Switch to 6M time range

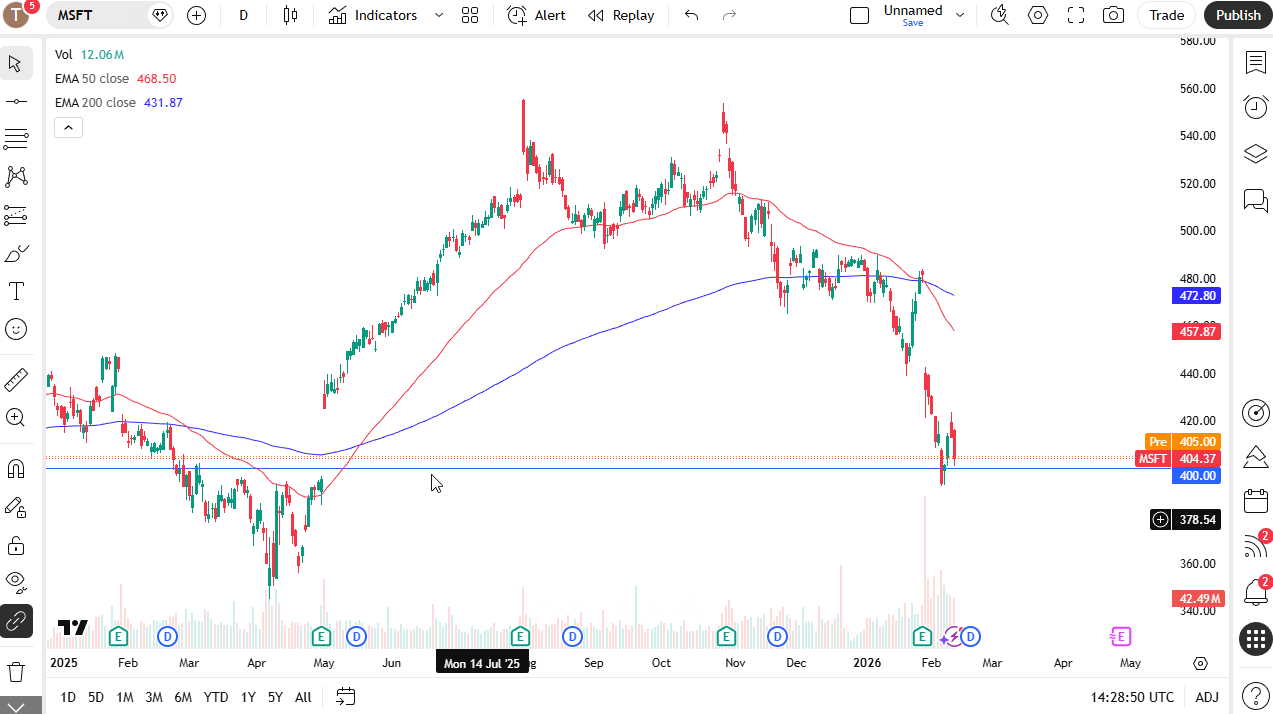(183, 697)
